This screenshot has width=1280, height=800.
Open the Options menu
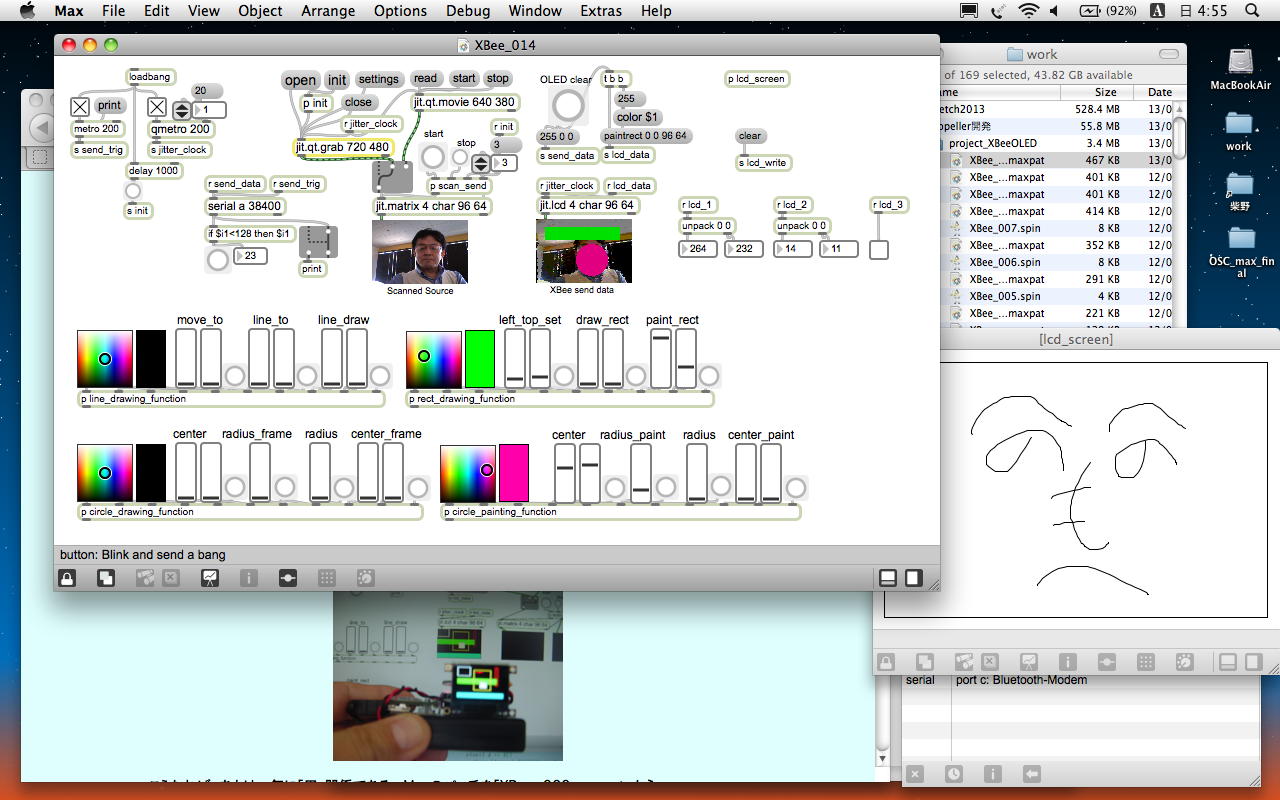400,11
